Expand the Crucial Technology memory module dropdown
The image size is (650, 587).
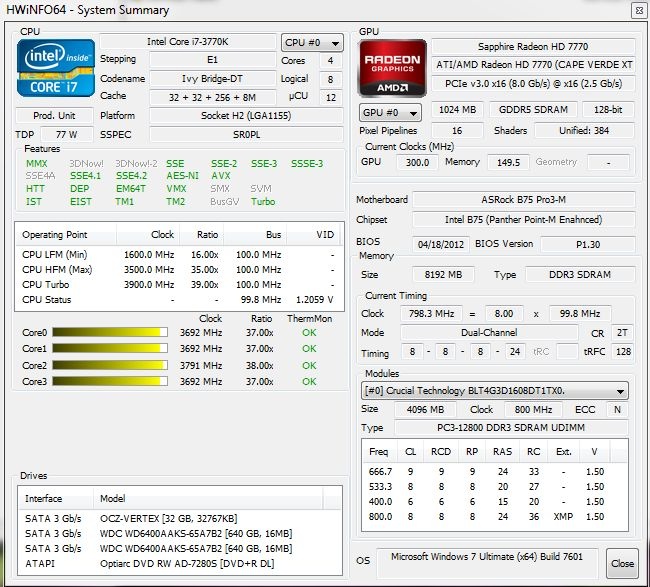(495, 391)
